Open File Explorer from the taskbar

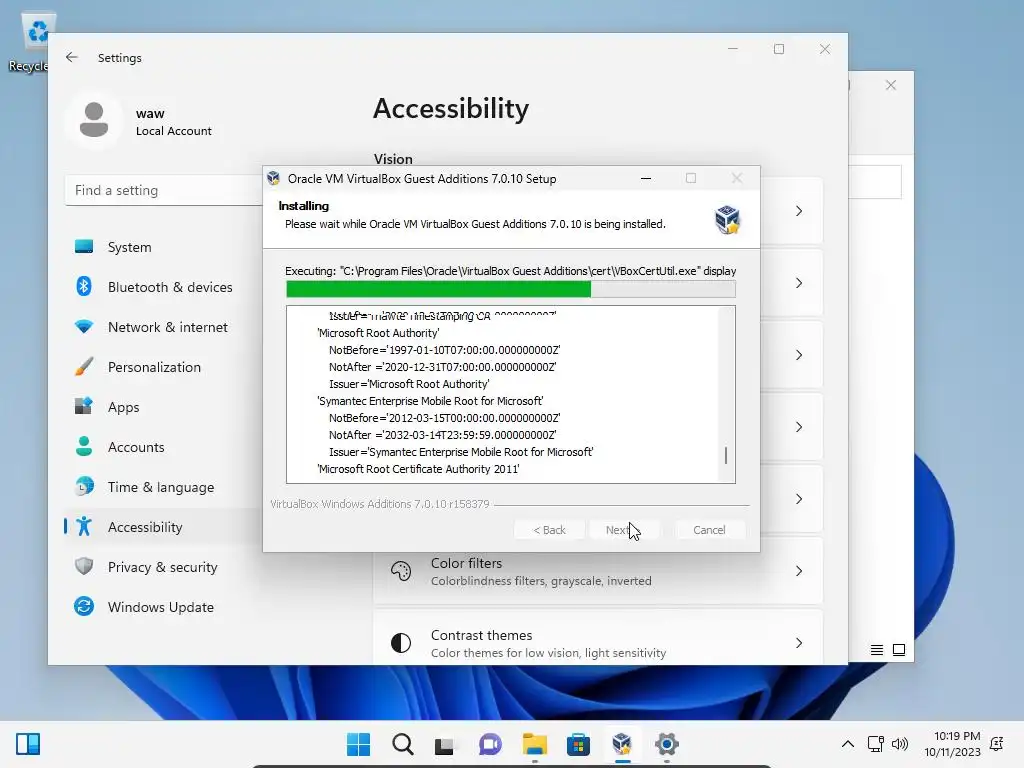534,744
